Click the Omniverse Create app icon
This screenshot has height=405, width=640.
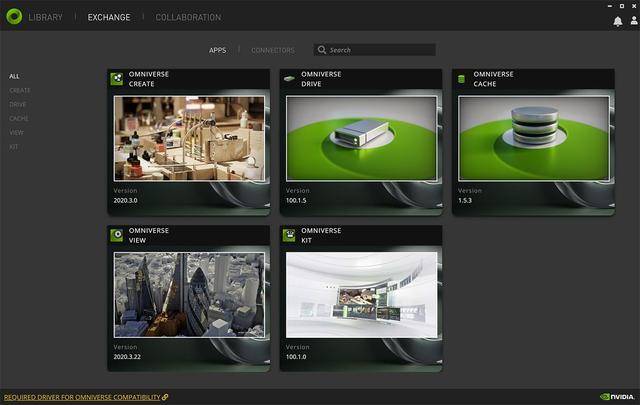coord(118,78)
